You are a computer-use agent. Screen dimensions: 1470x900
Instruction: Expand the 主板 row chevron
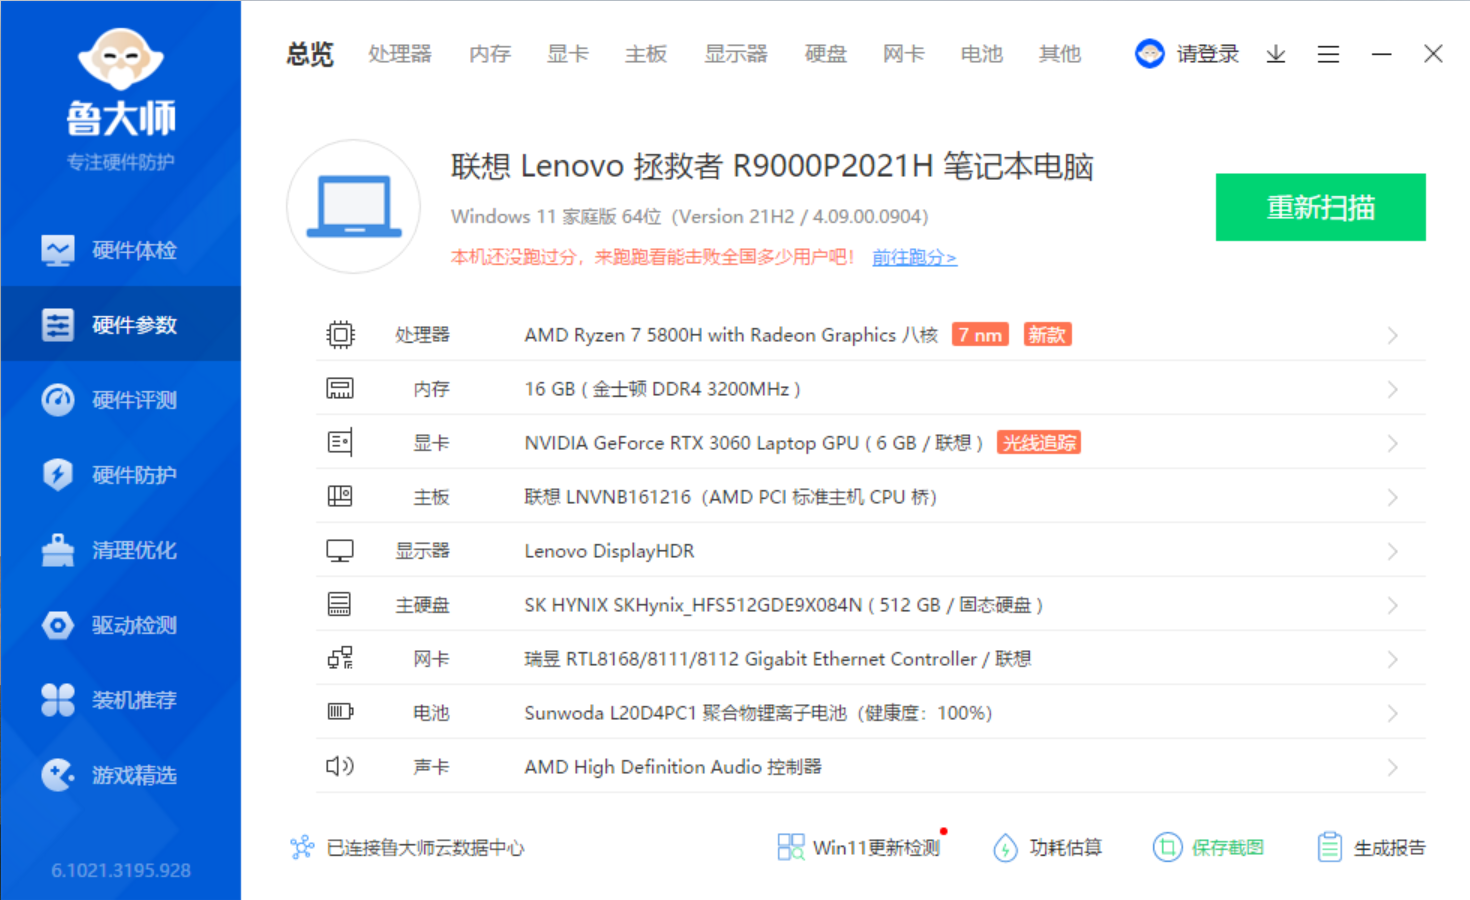coord(1392,497)
